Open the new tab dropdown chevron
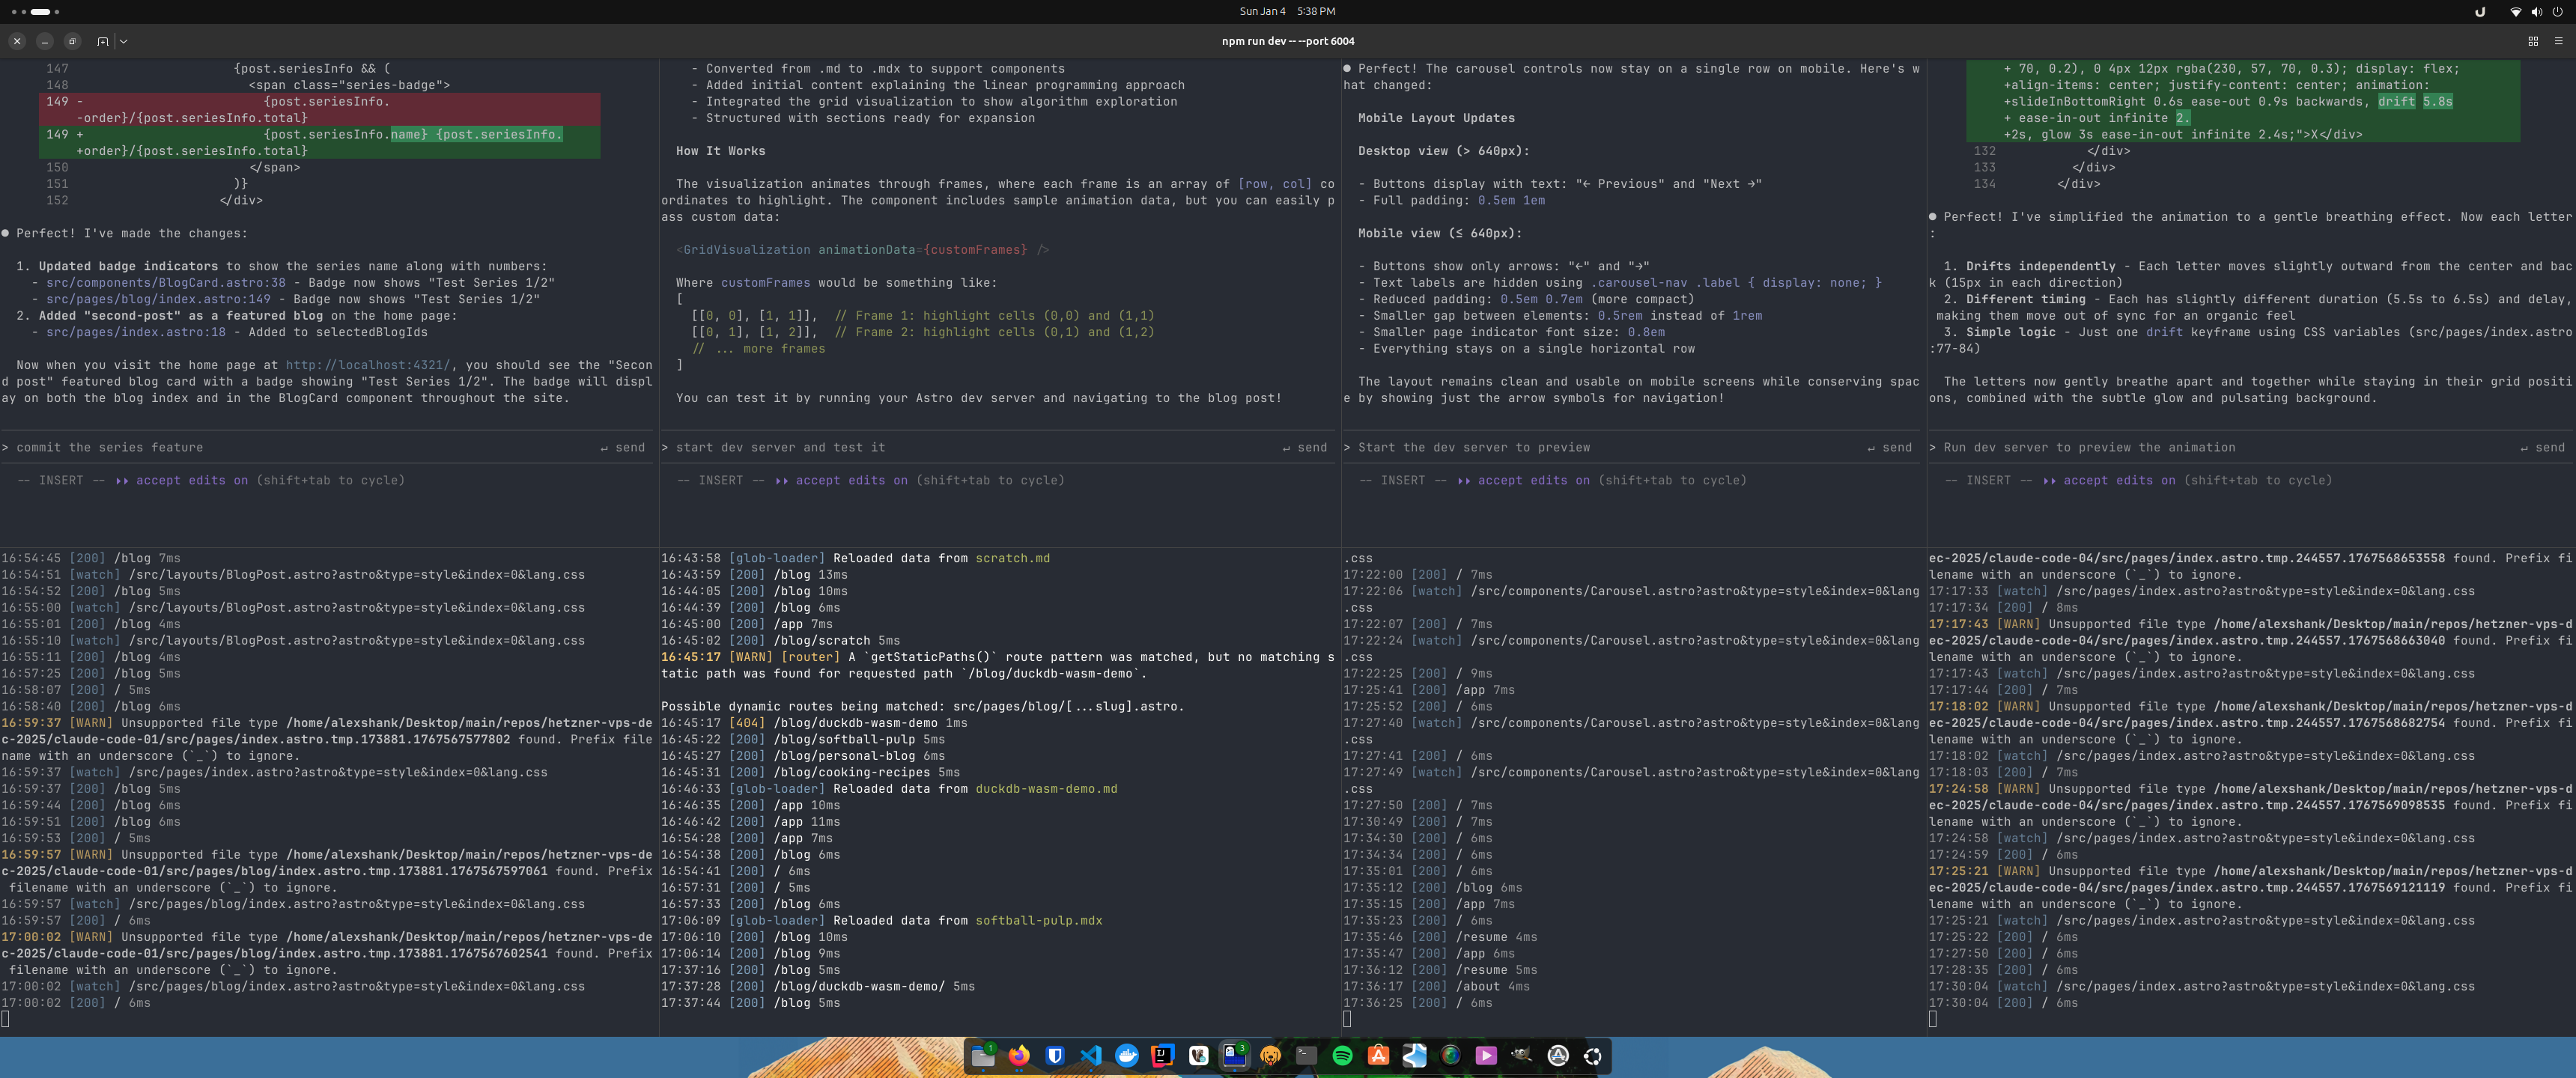 click(123, 41)
